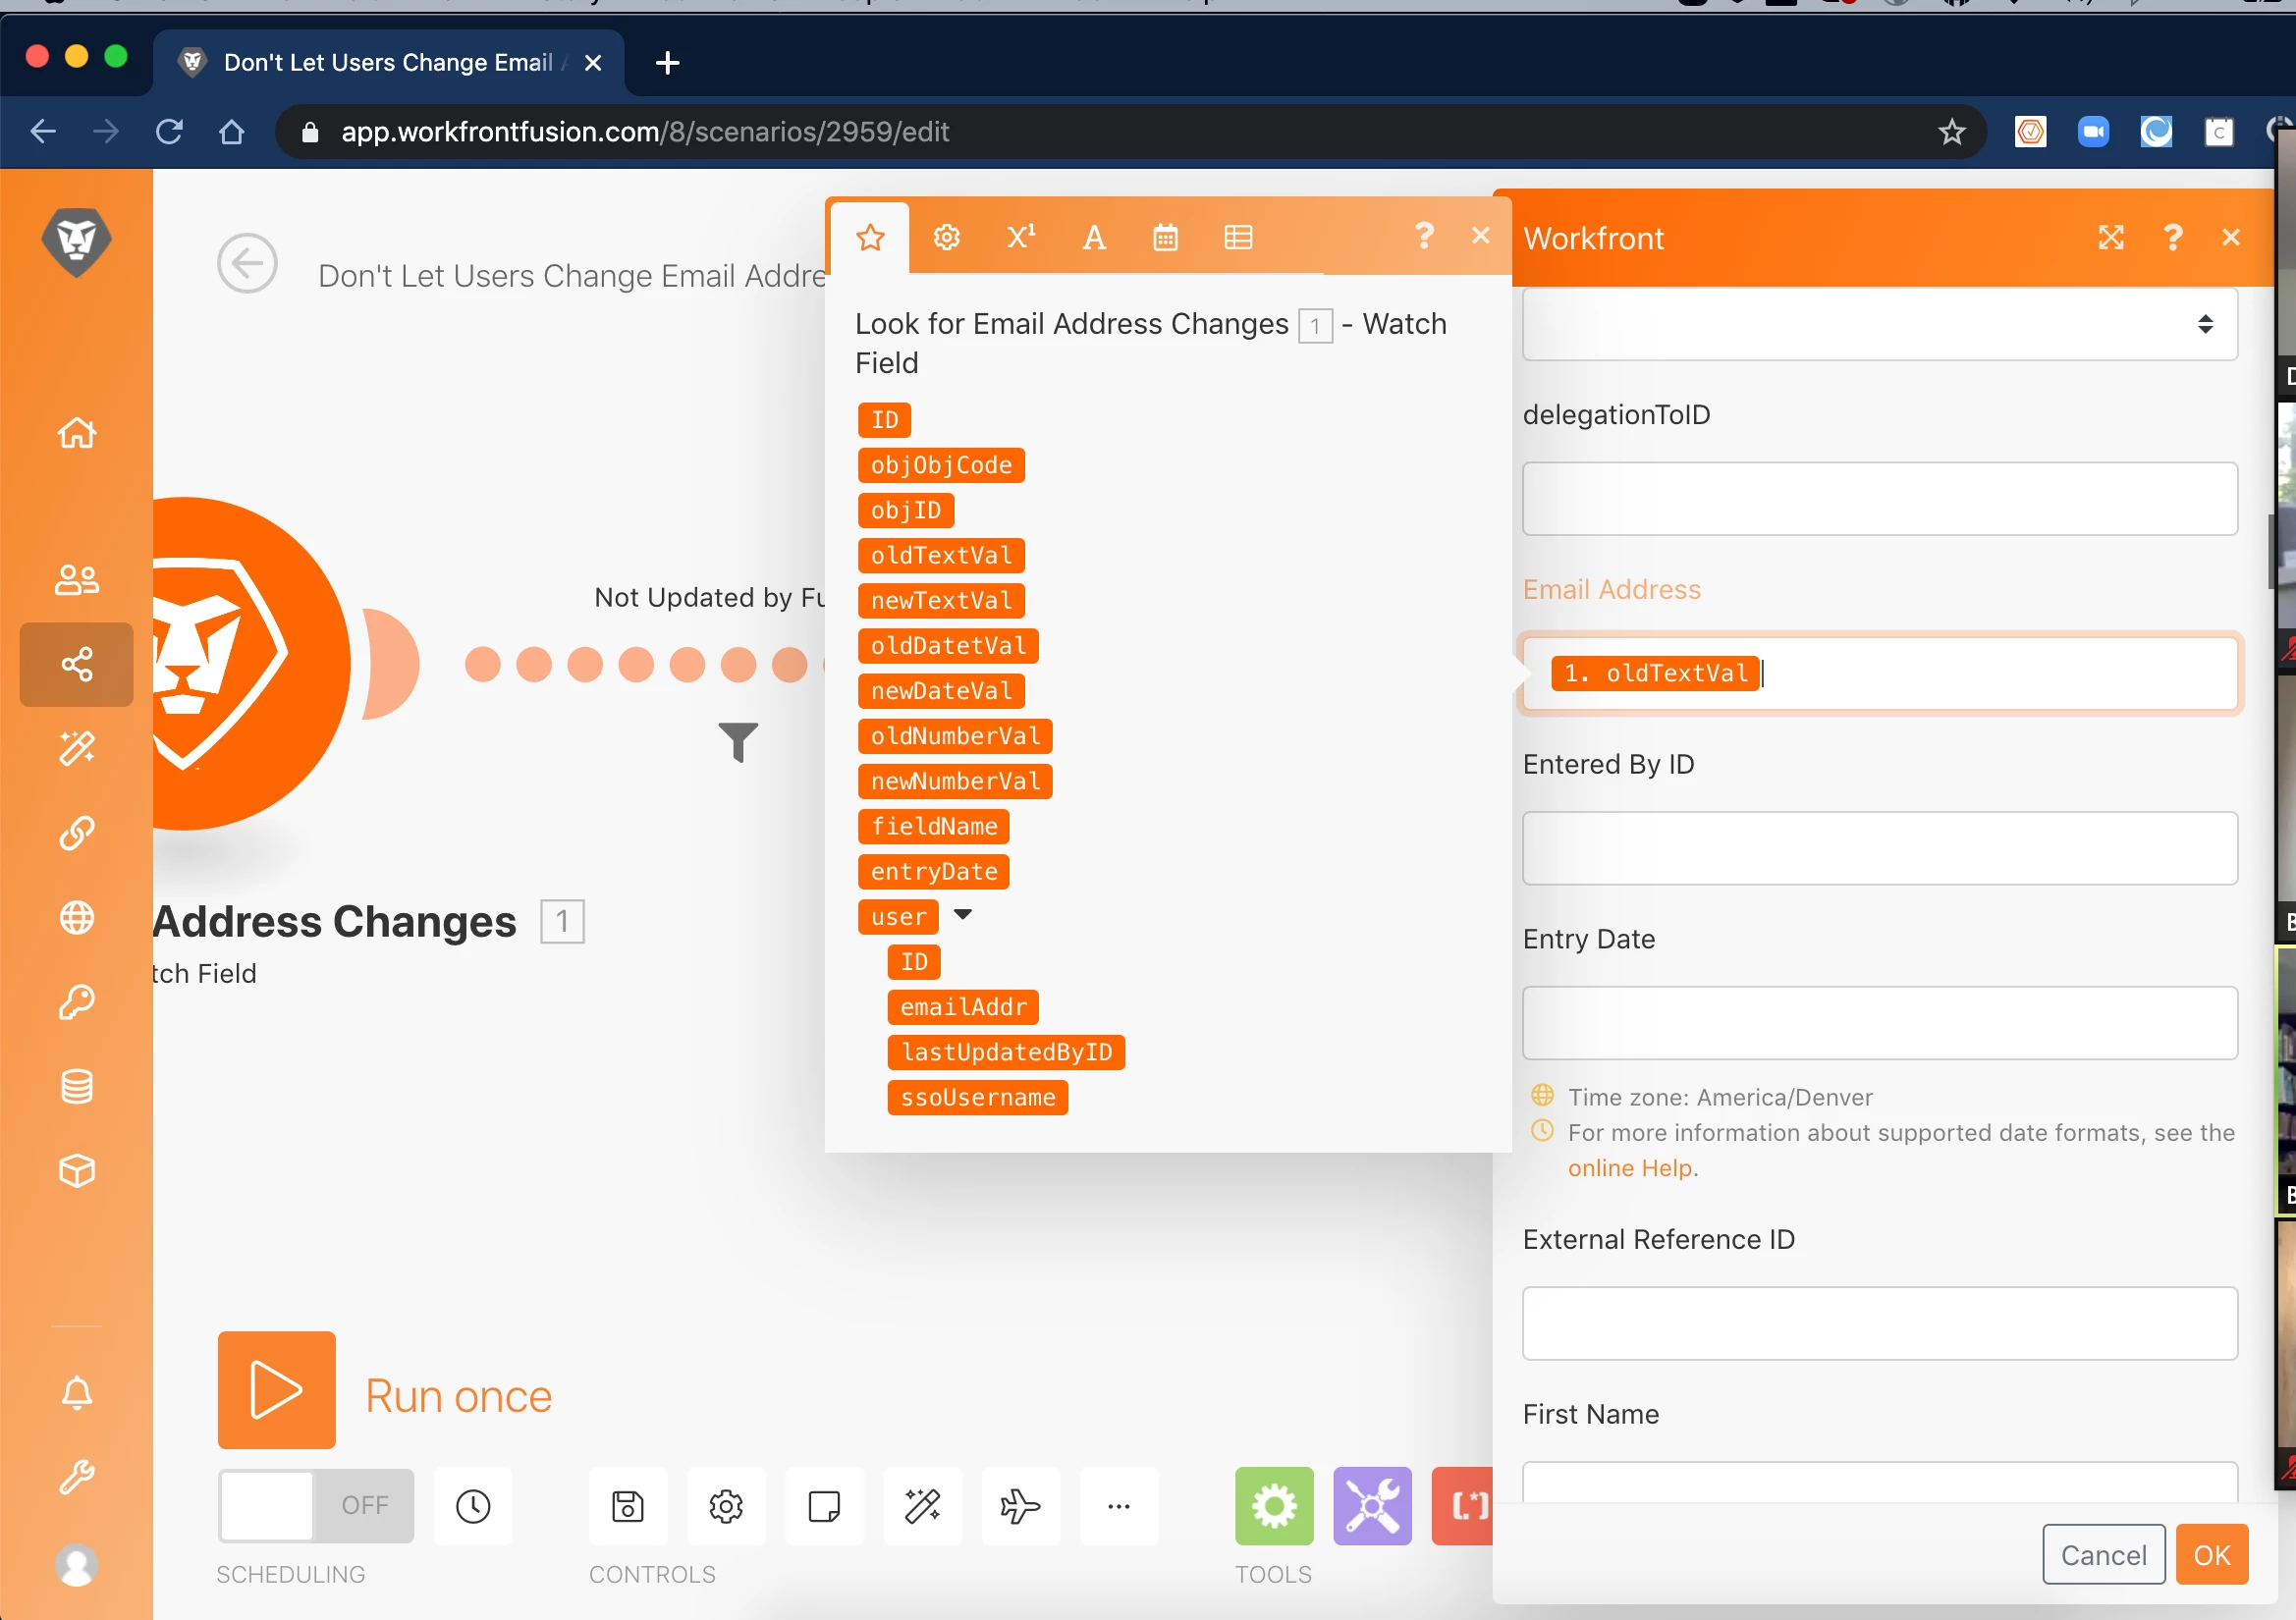Switch to the table array functions tab
The width and height of the screenshot is (2296, 1620).
coord(1238,238)
